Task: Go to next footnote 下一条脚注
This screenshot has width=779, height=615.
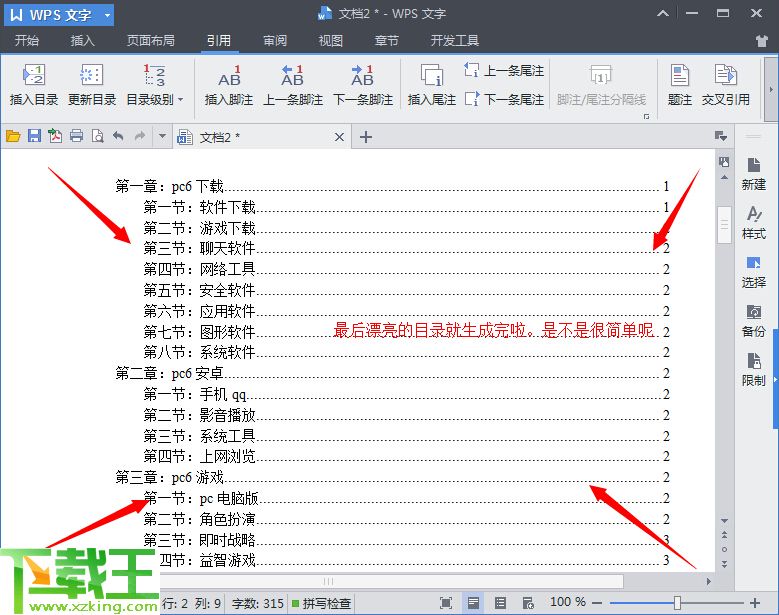Action: [x=363, y=85]
